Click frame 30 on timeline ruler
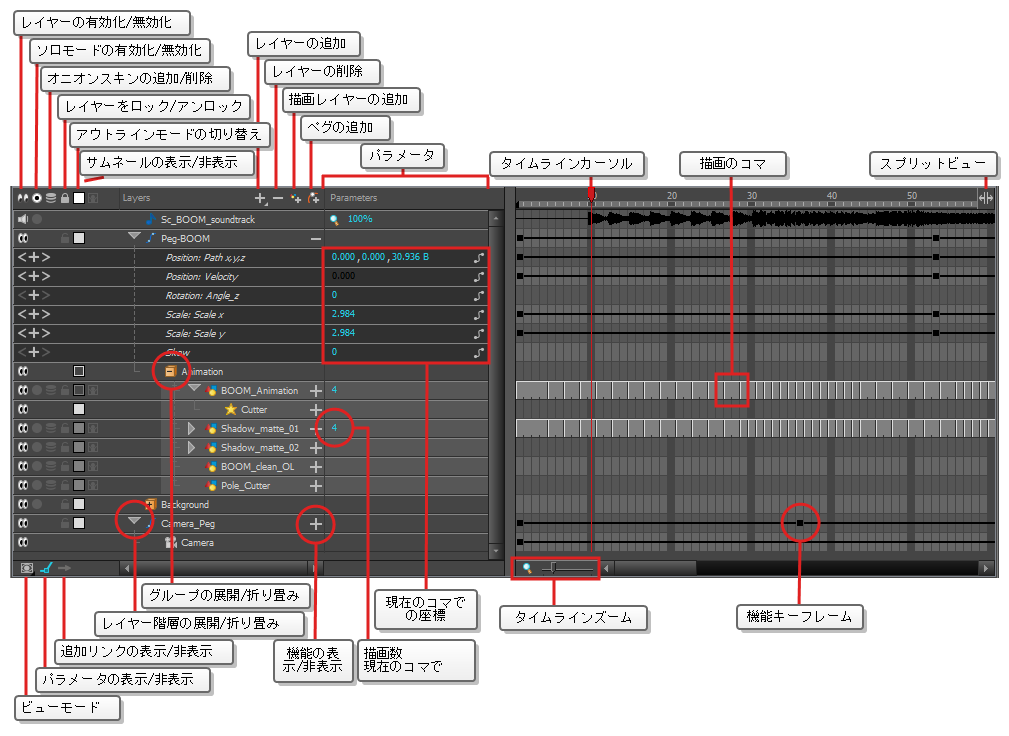 point(752,196)
